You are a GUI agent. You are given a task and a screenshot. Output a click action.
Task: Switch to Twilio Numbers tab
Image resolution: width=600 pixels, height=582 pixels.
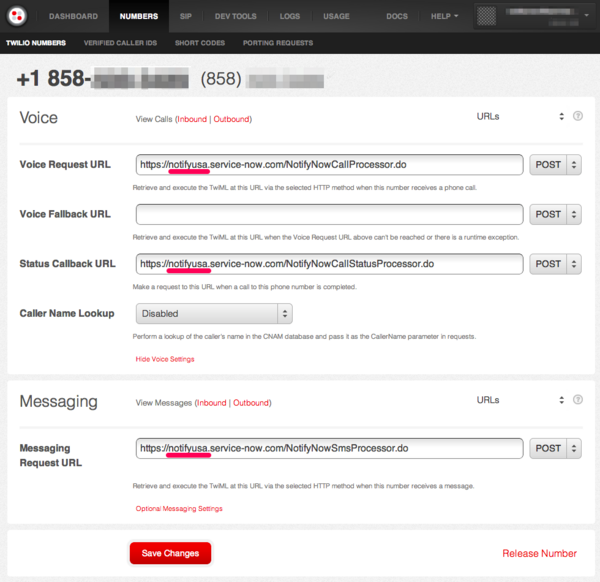[36, 43]
